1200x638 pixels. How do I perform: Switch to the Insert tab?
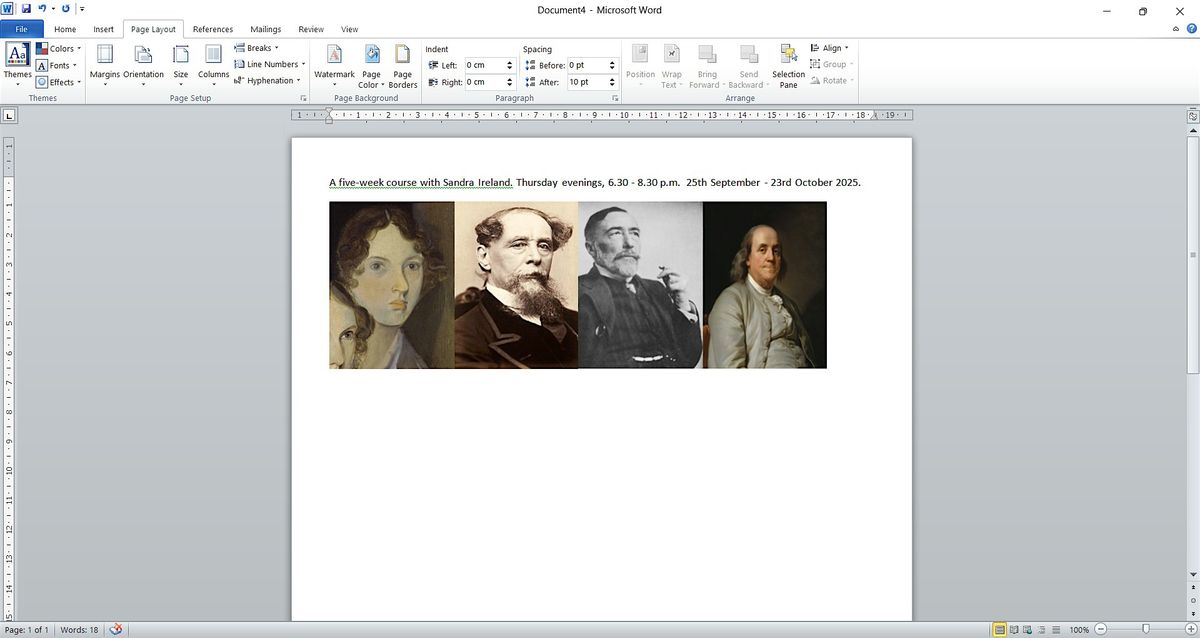(x=103, y=30)
